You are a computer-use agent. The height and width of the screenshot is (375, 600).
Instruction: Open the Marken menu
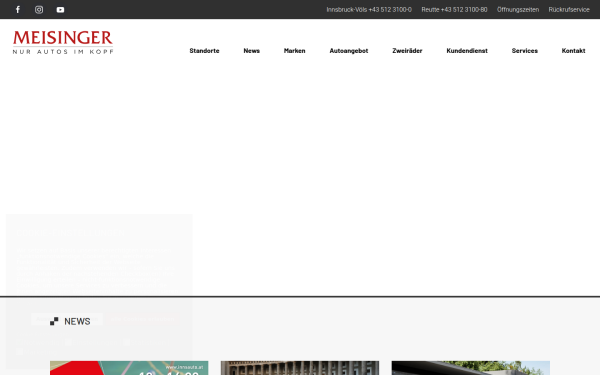294,51
